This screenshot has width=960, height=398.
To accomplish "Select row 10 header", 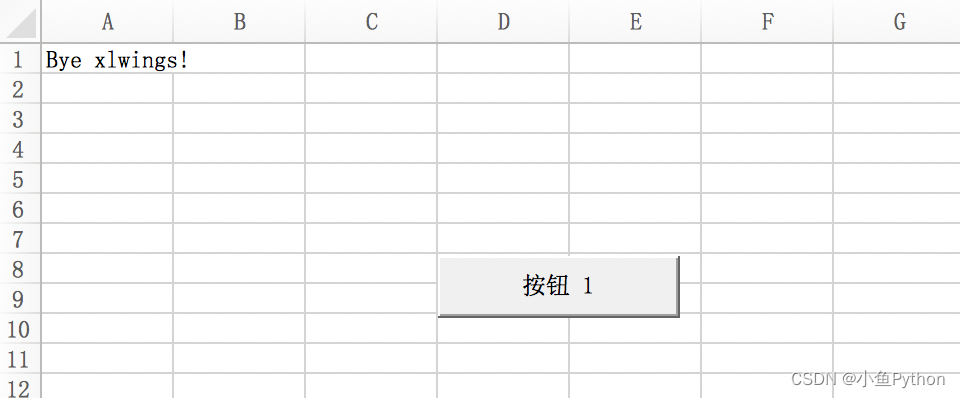I will (x=20, y=329).
